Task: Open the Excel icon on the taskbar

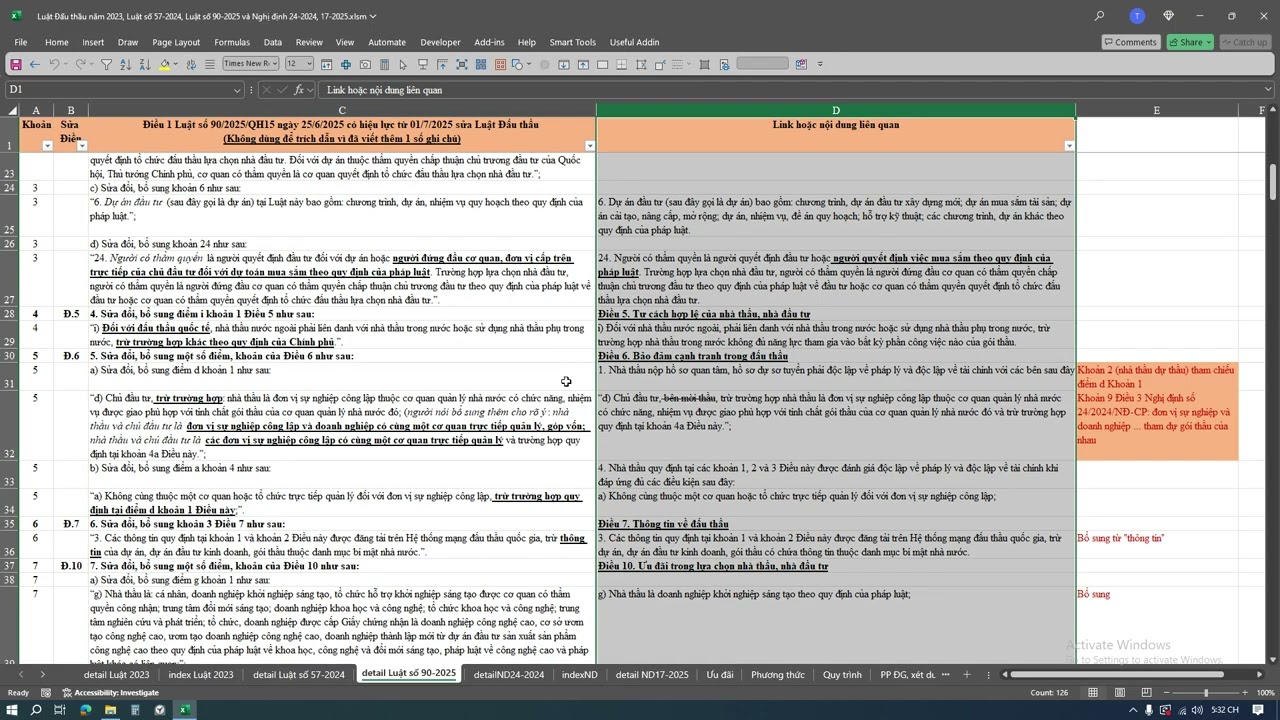Action: (184, 710)
